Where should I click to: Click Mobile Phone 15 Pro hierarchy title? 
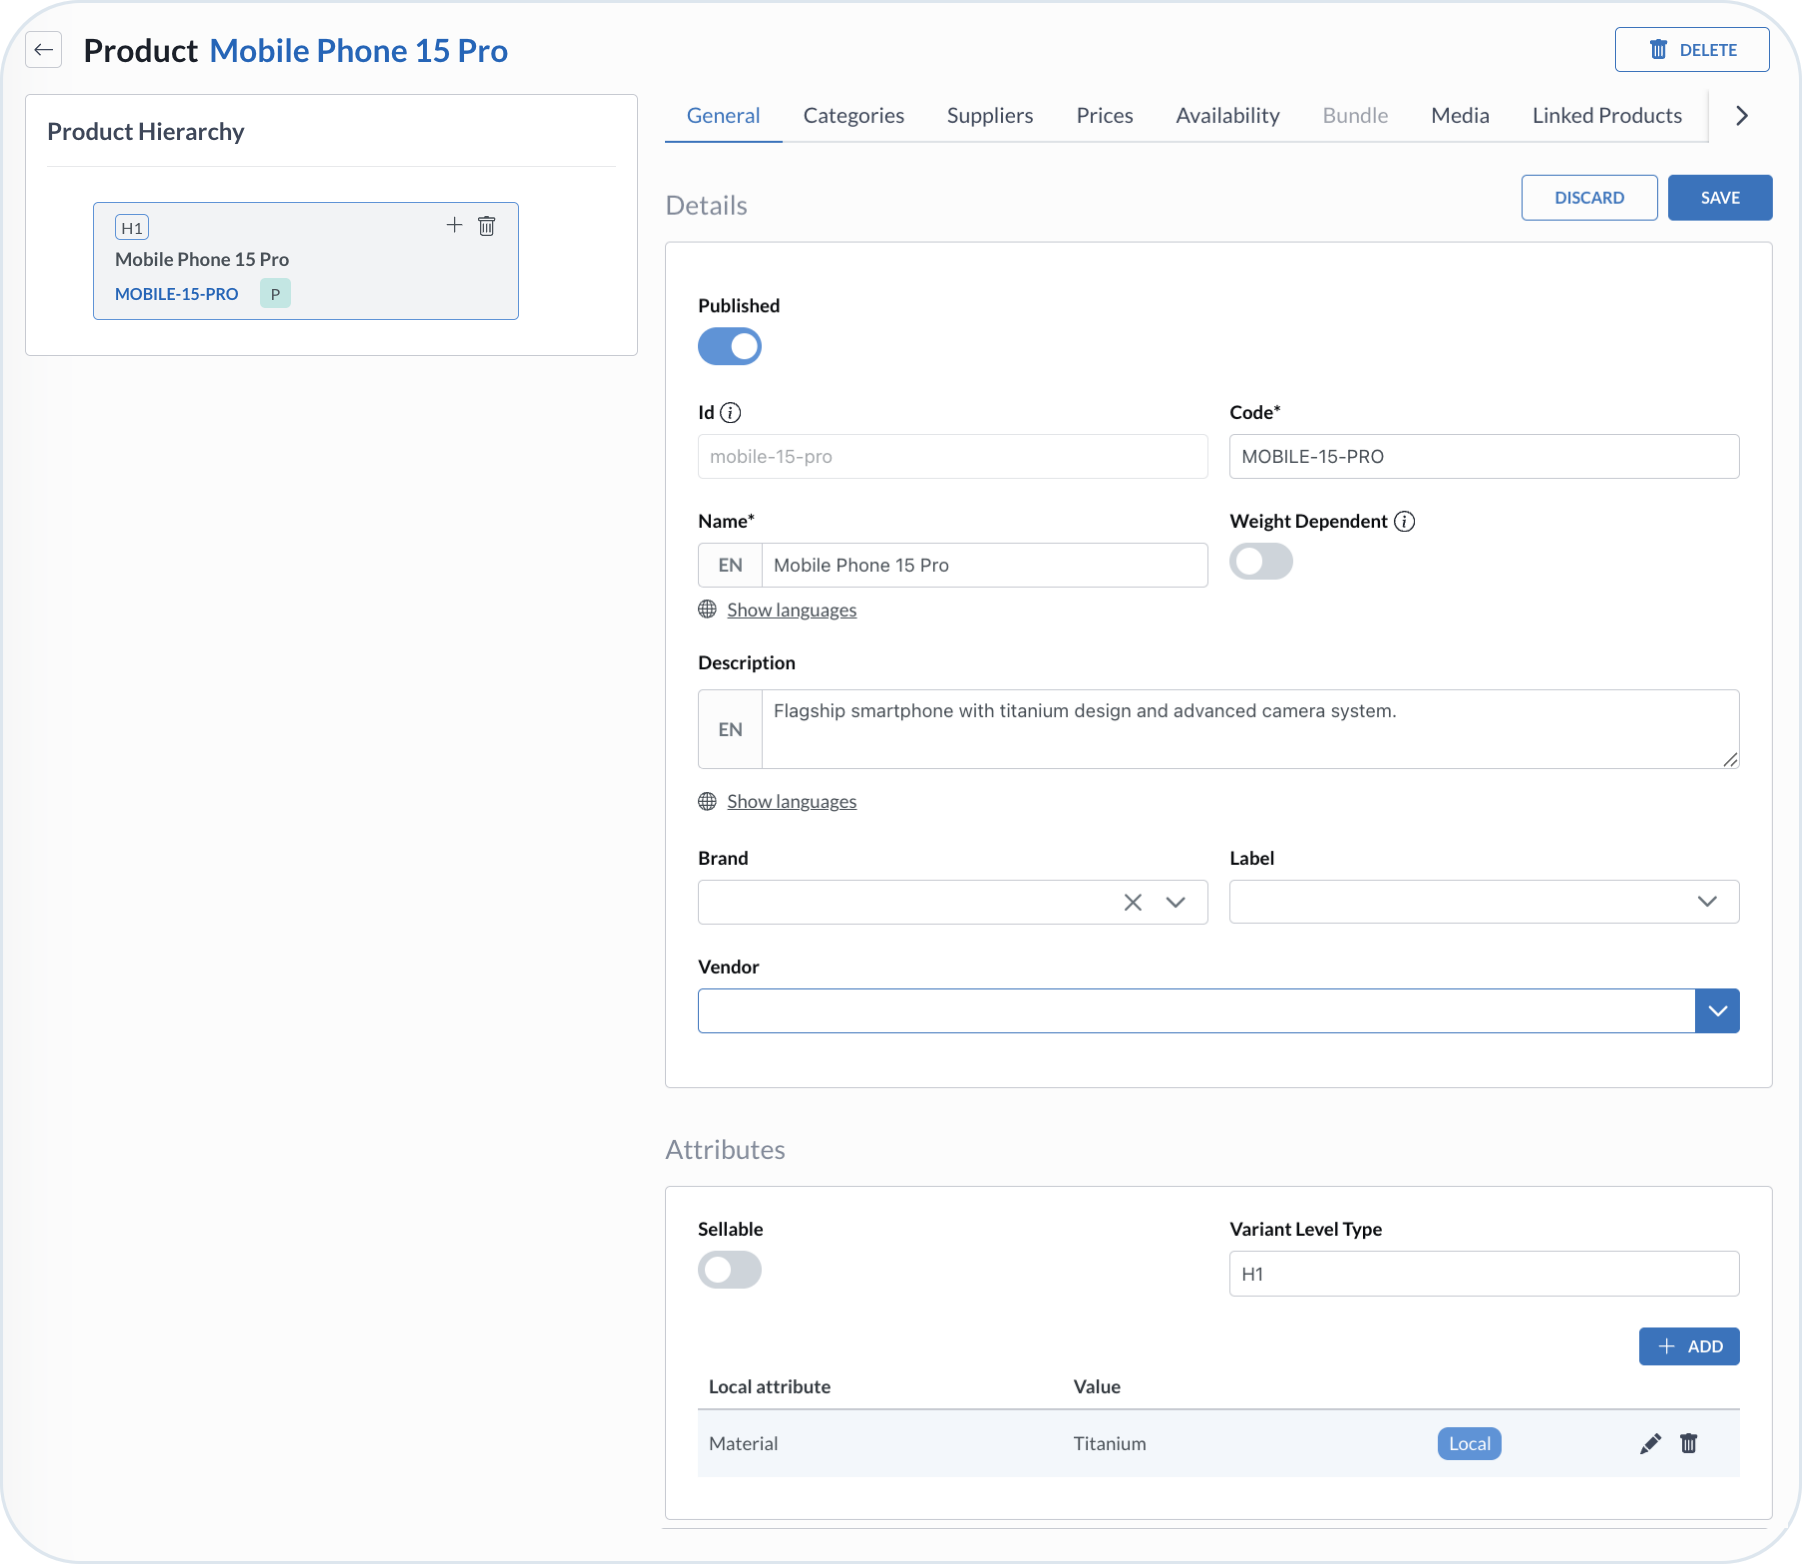(x=202, y=260)
